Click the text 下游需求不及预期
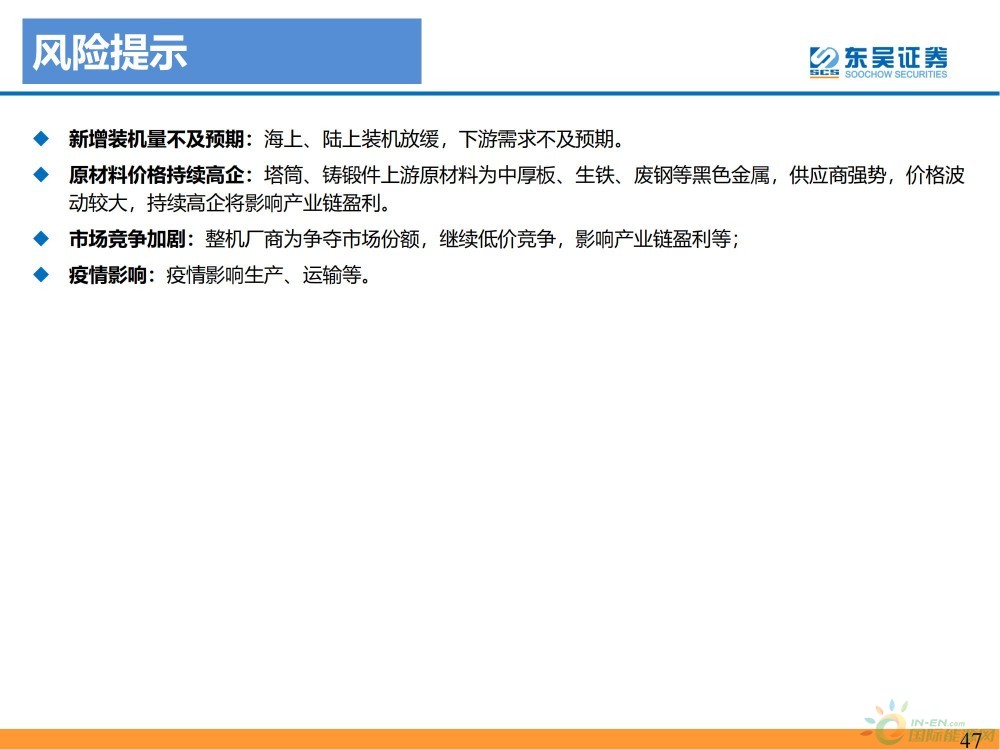Screen dimensions: 1000x750 pyautogui.click(x=536, y=138)
